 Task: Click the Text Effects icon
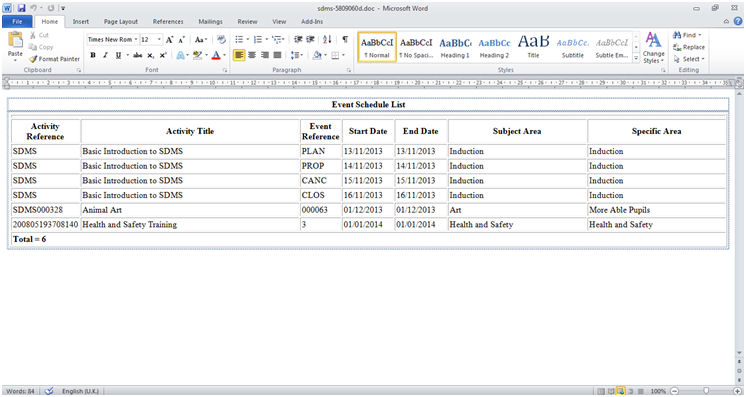click(x=180, y=55)
